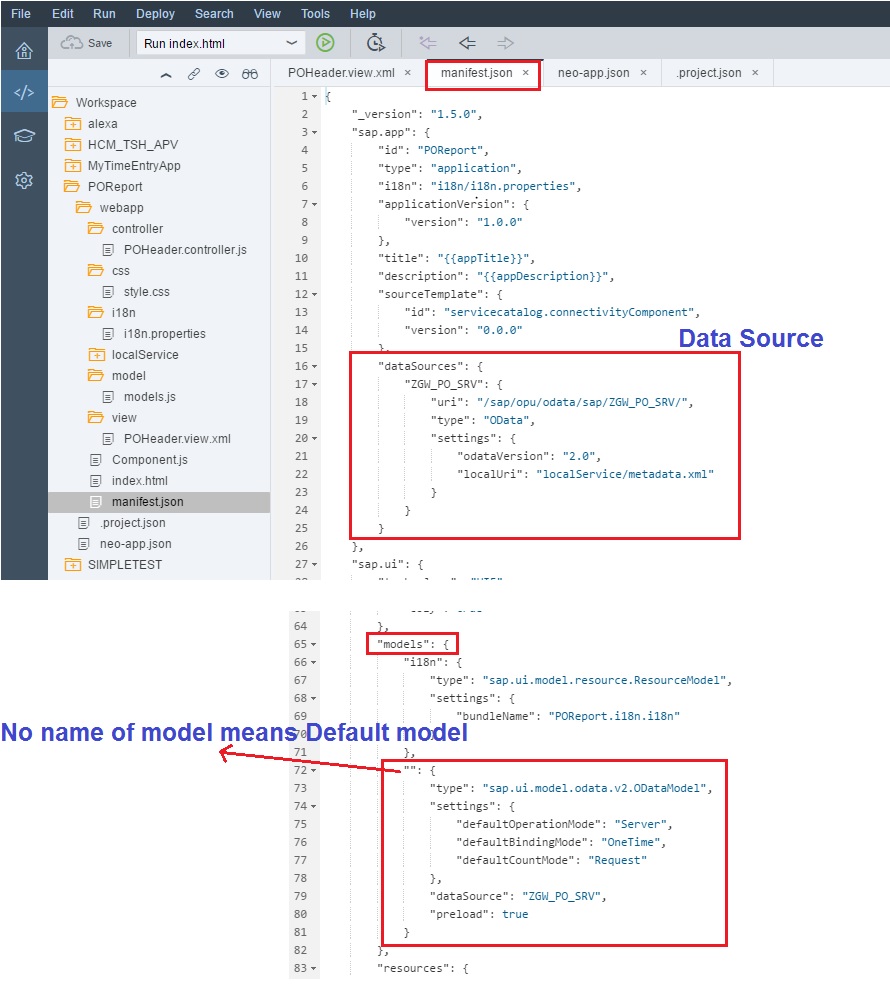Screen dimensions: 890x984
Task: Close the neo-app.json tab
Action: 643,73
